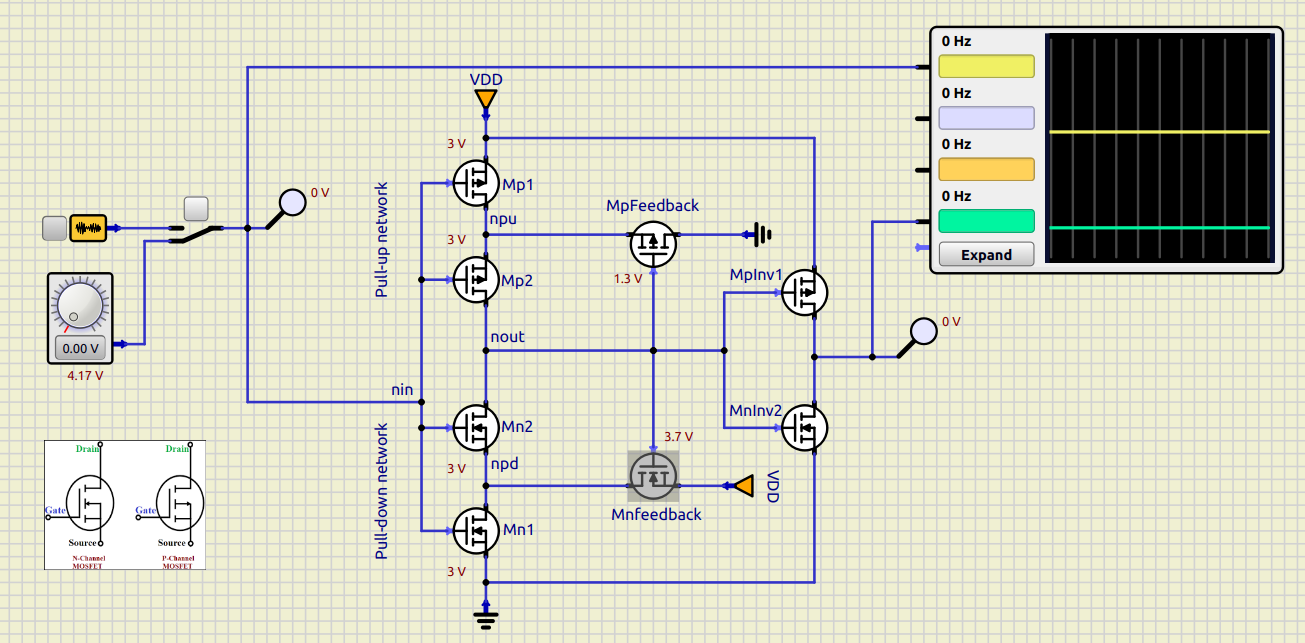Click the Mn1 N-channel MOSFET symbol
The height and width of the screenshot is (643, 1305).
(477, 530)
